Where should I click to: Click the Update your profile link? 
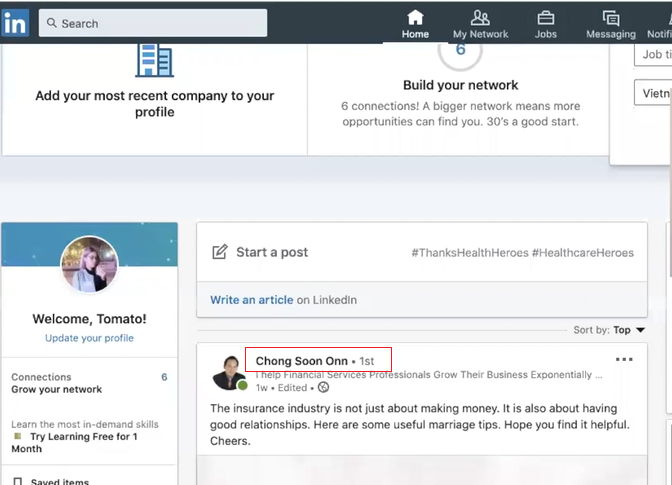pyautogui.click(x=89, y=338)
